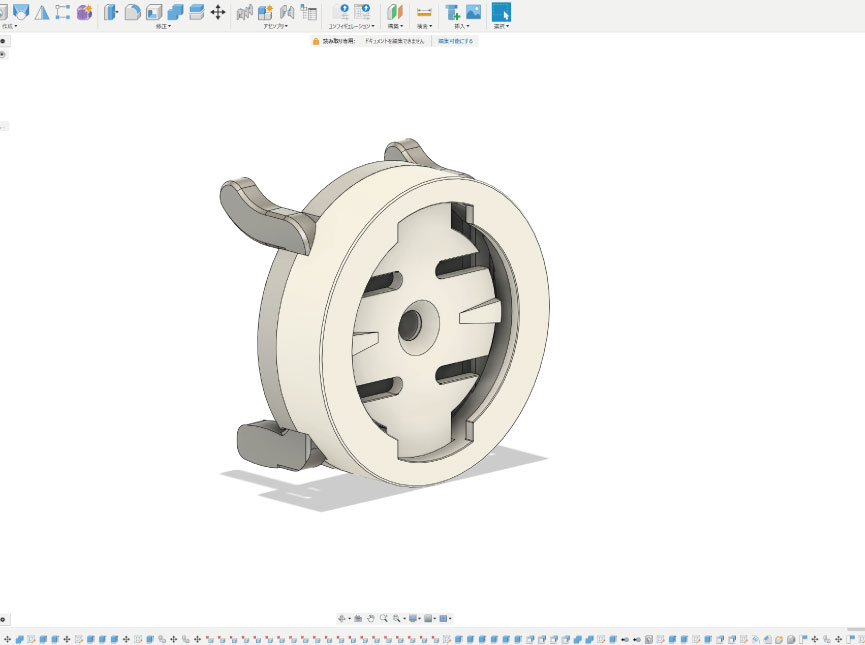Click the Insert image icon
This screenshot has width=865, height=645.
click(x=473, y=12)
